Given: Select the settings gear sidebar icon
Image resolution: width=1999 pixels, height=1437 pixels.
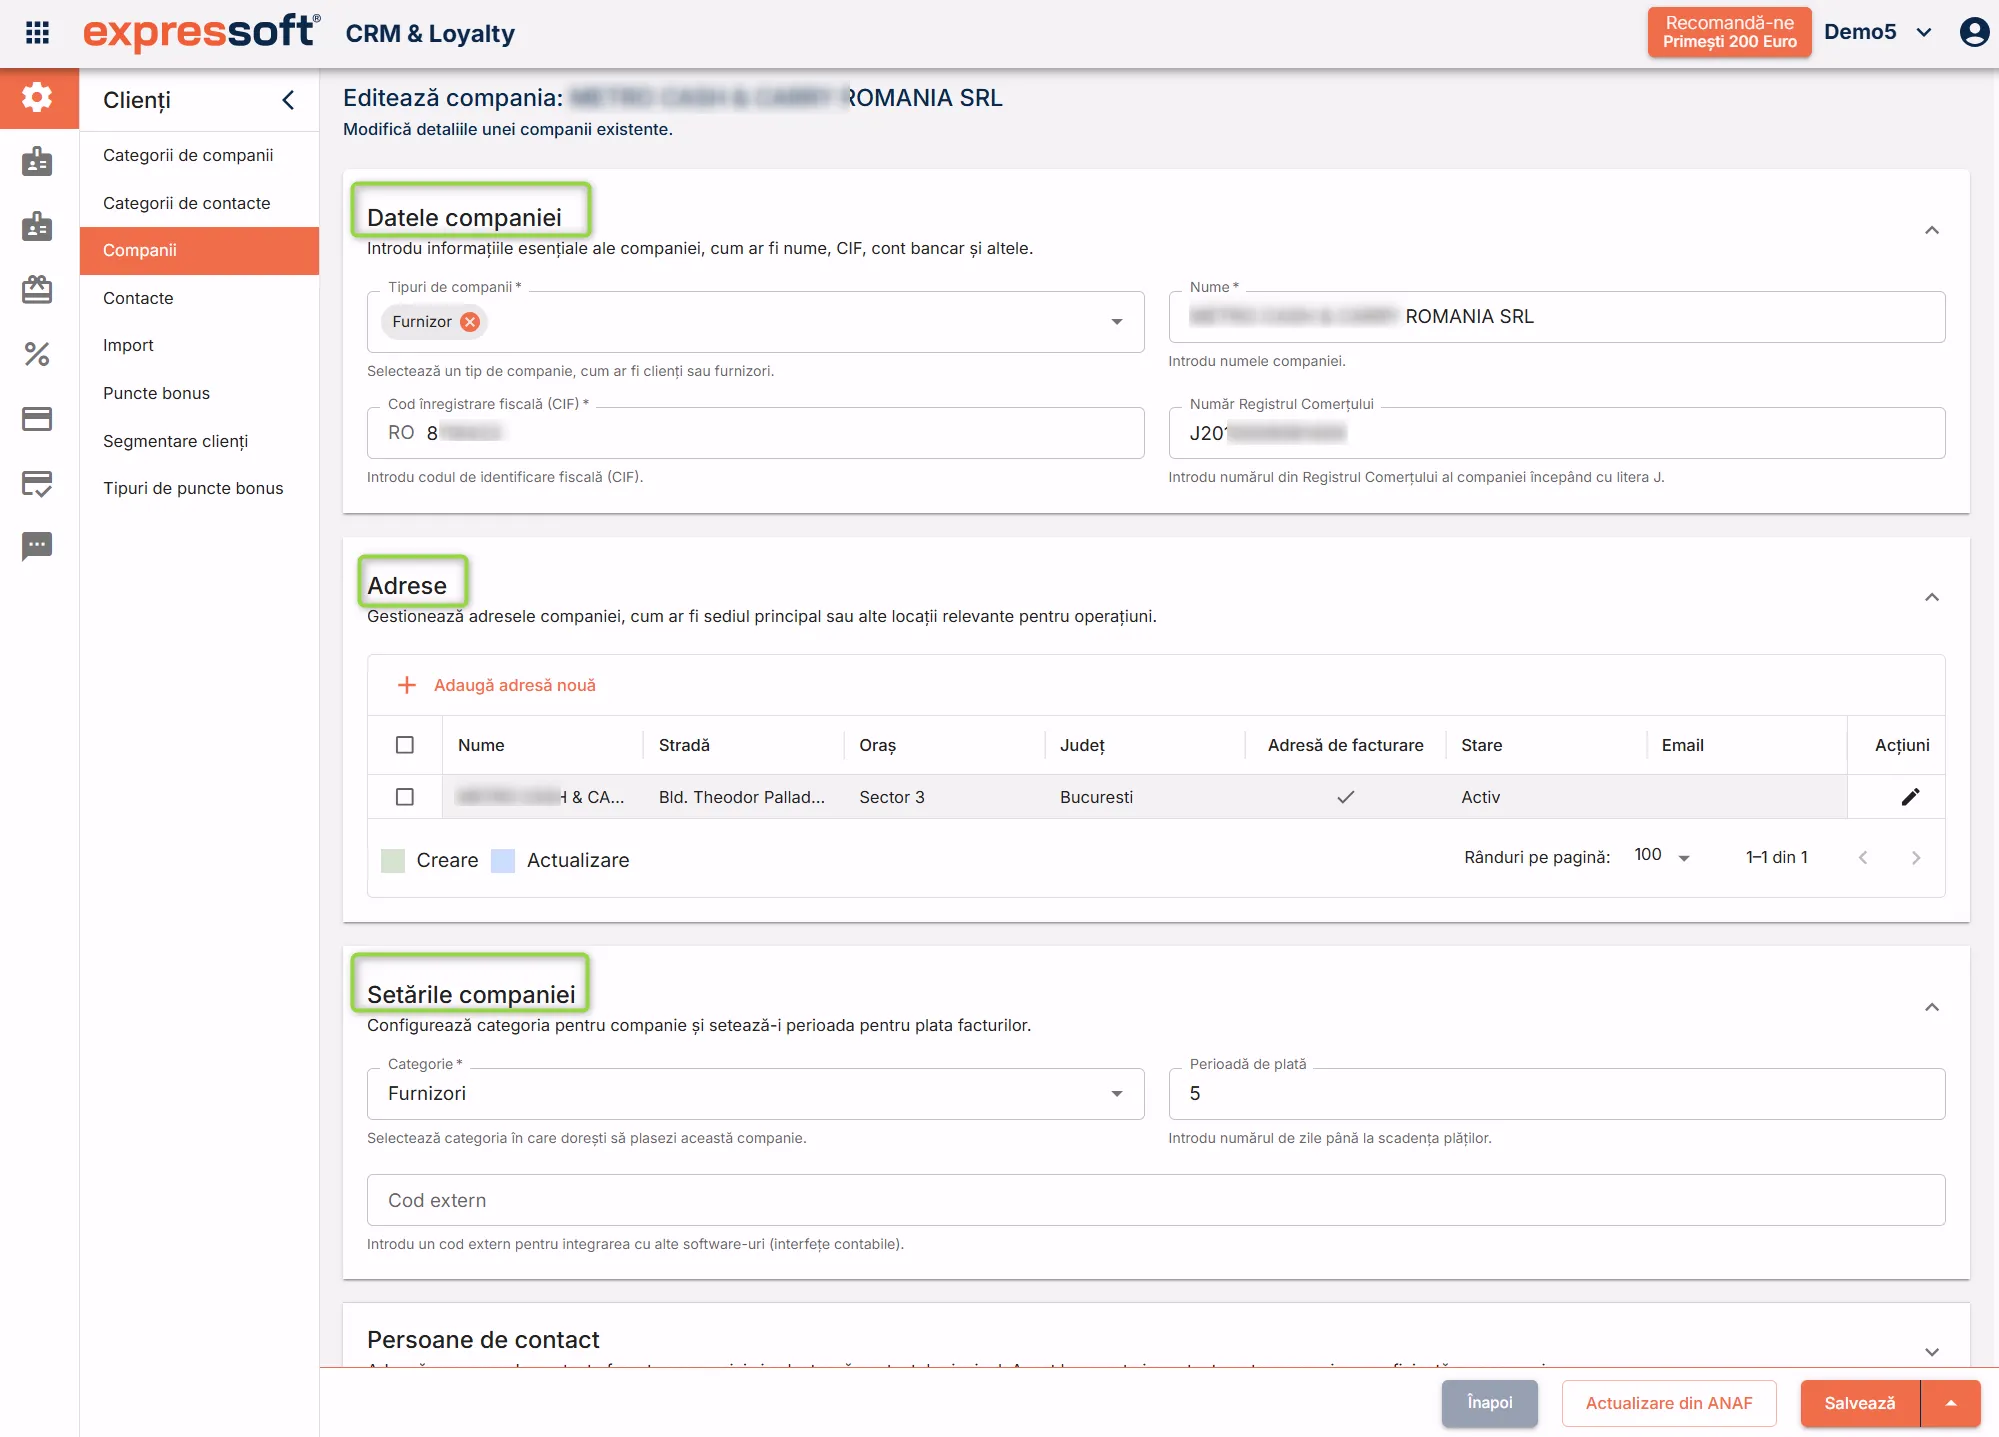Looking at the screenshot, I should [37, 98].
